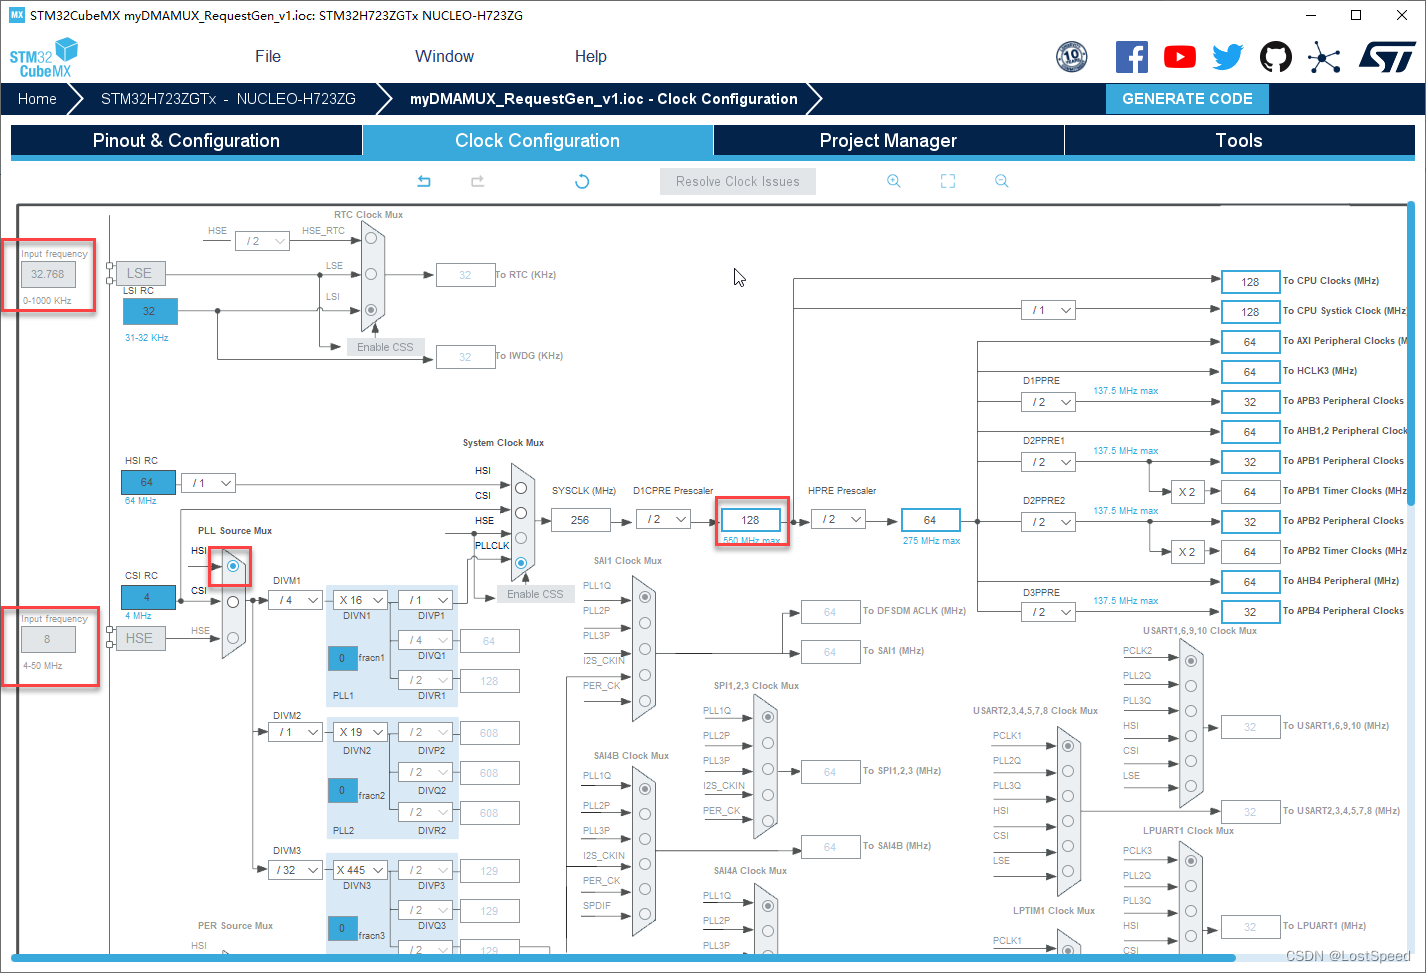Select HSE_RTC in RTC Clock Mux
Screen dimensions: 1426x973
pyautogui.click(x=371, y=238)
